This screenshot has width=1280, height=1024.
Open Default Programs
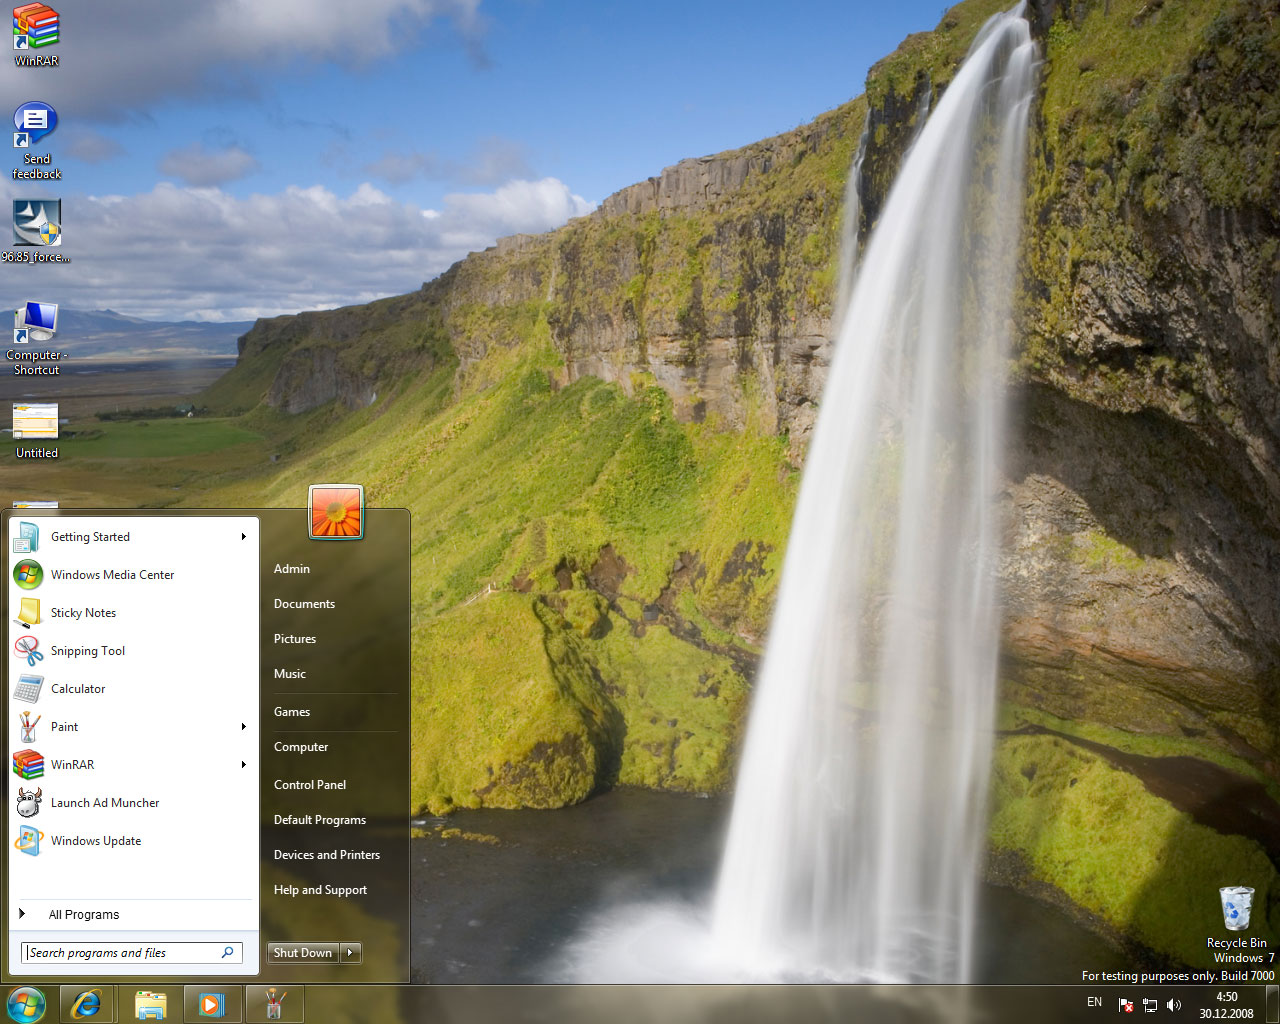point(320,820)
